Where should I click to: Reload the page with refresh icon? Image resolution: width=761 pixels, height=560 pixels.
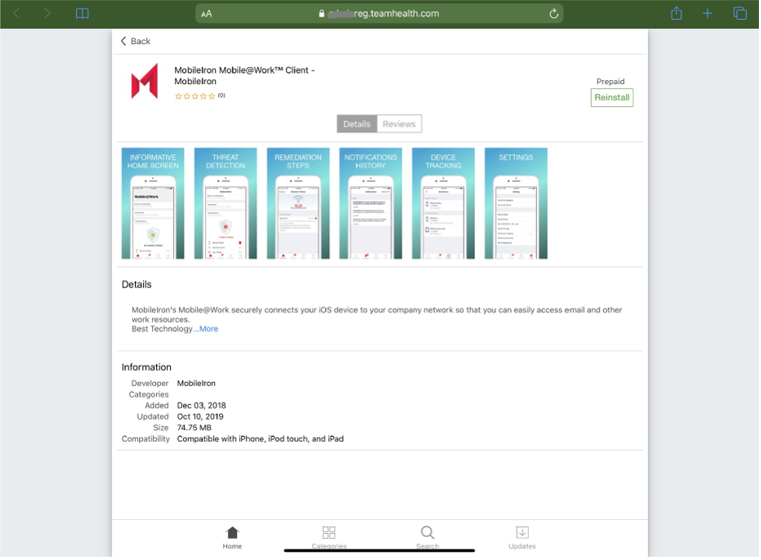pos(554,14)
